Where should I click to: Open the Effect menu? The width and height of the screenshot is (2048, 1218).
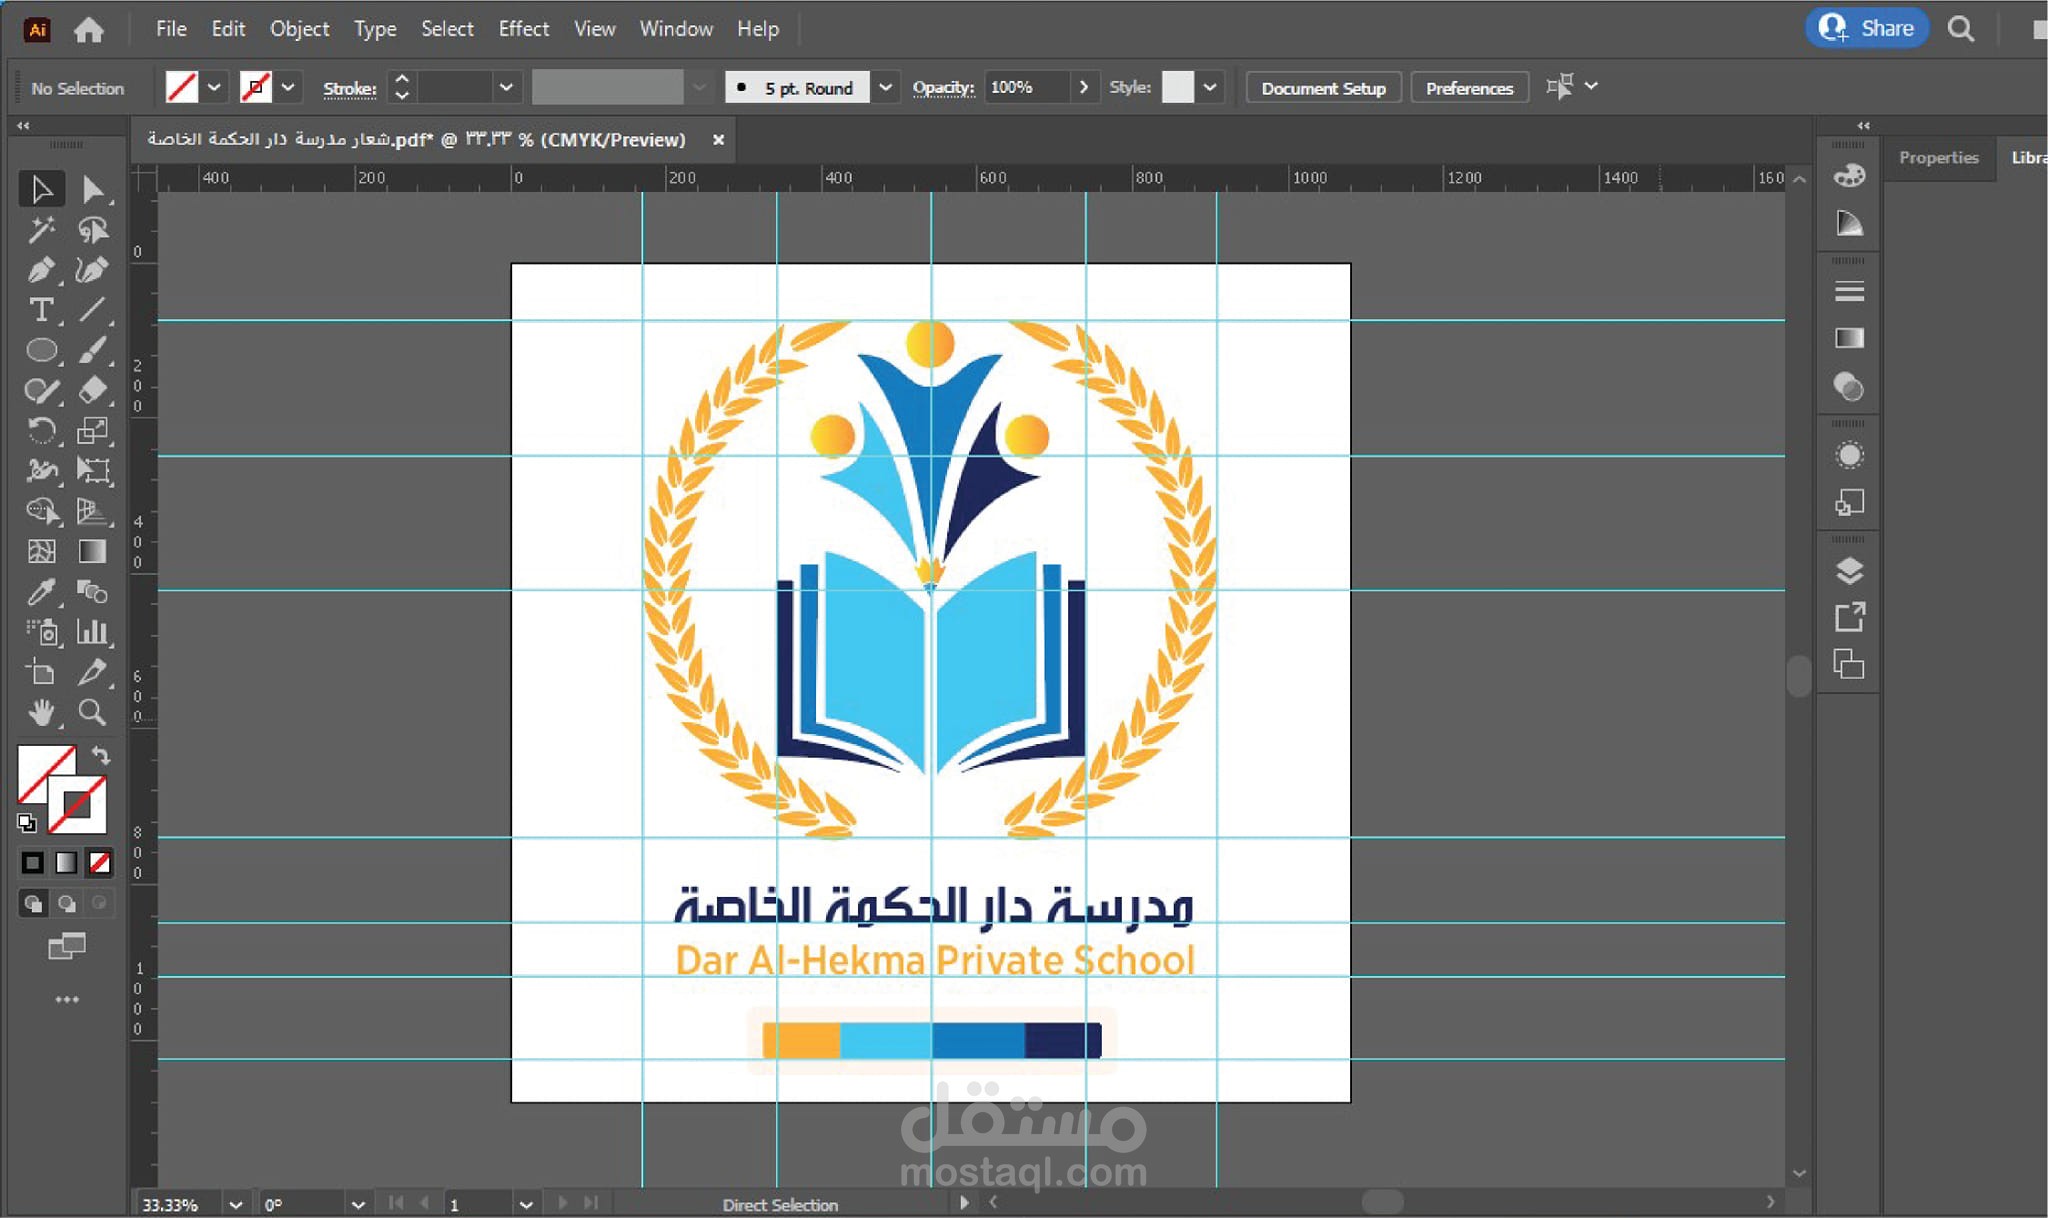523,29
